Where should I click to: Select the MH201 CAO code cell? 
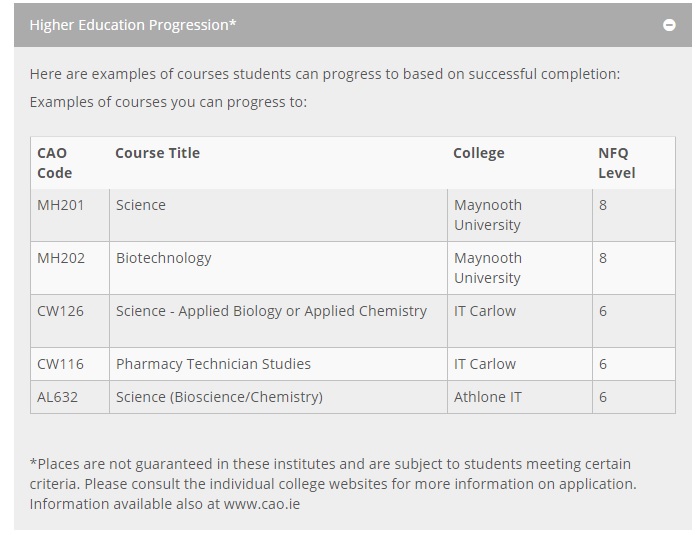point(70,215)
